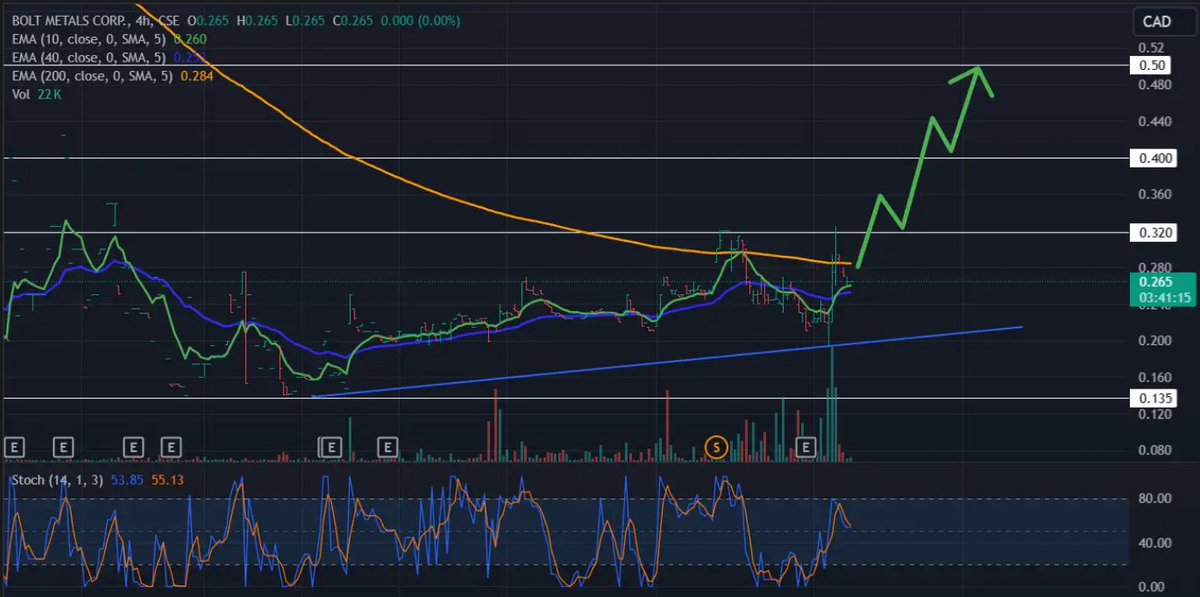This screenshot has height=597, width=1200.
Task: Click the Stoch value 55.13
Action: [x=166, y=481]
